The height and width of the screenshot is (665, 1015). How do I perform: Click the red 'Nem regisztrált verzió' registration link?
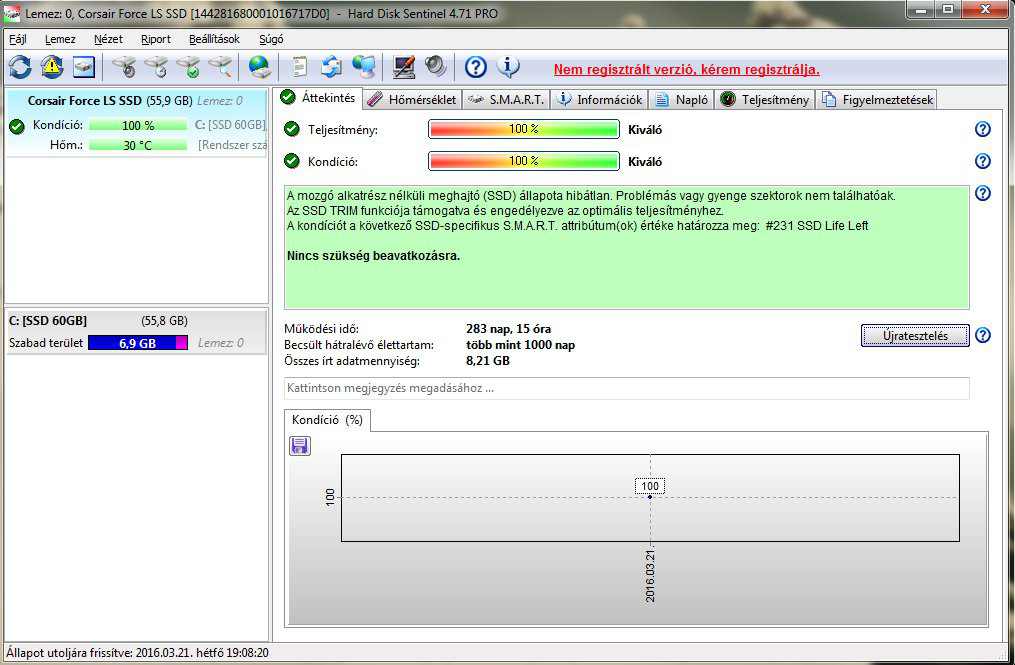click(x=686, y=69)
